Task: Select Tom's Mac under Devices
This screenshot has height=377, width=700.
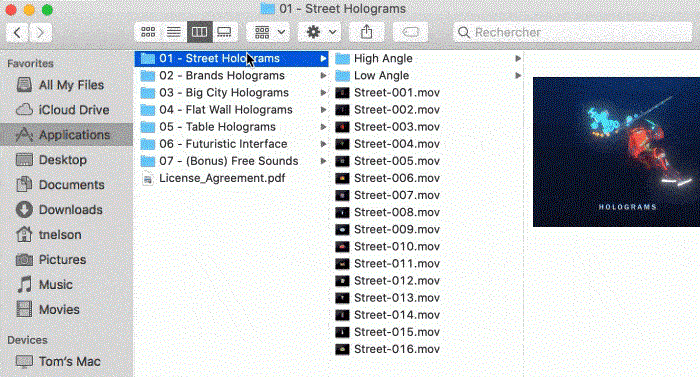Action: (x=67, y=361)
